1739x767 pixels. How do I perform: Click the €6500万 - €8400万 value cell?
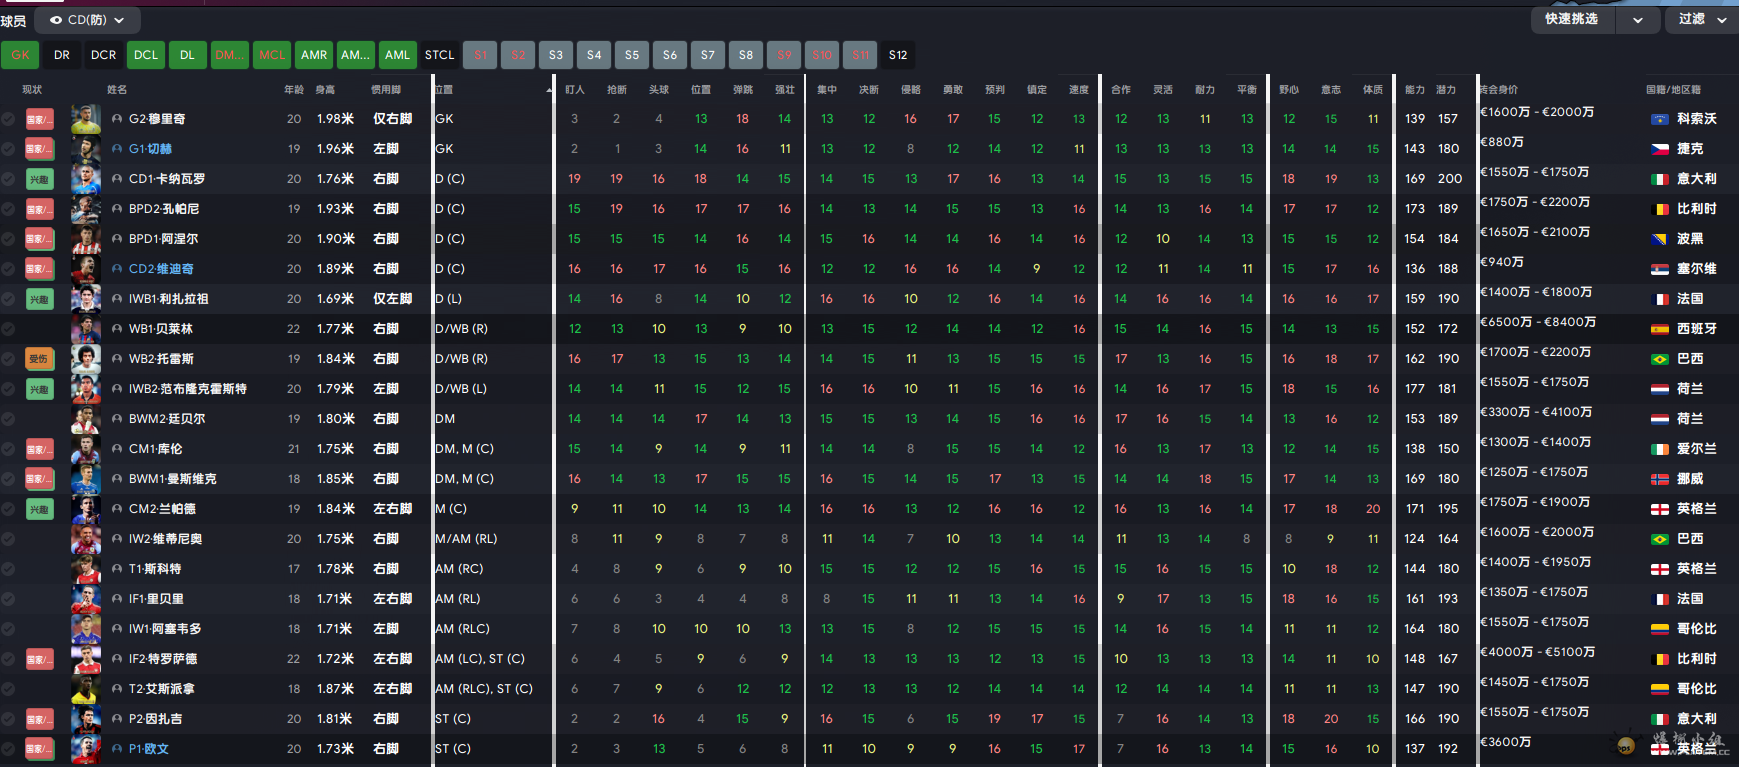[x=1538, y=322]
